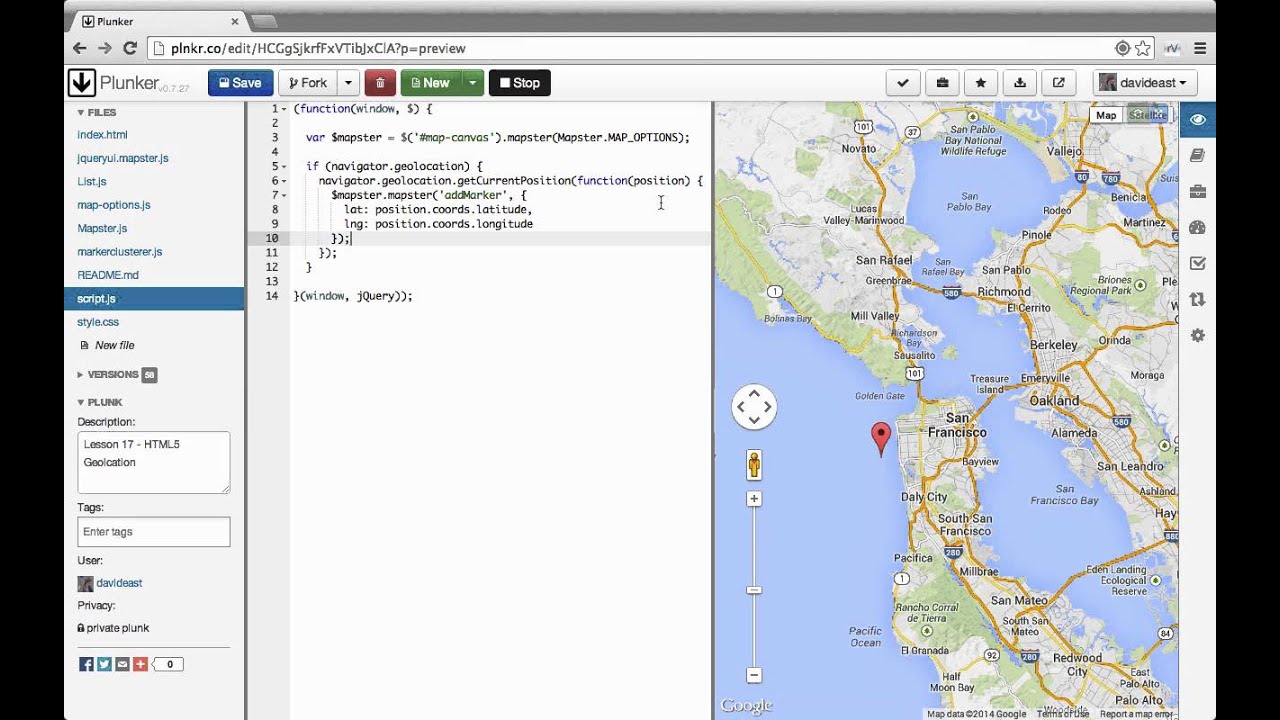Click the map zoom slider handle
This screenshot has height=720, width=1280.
[754, 590]
